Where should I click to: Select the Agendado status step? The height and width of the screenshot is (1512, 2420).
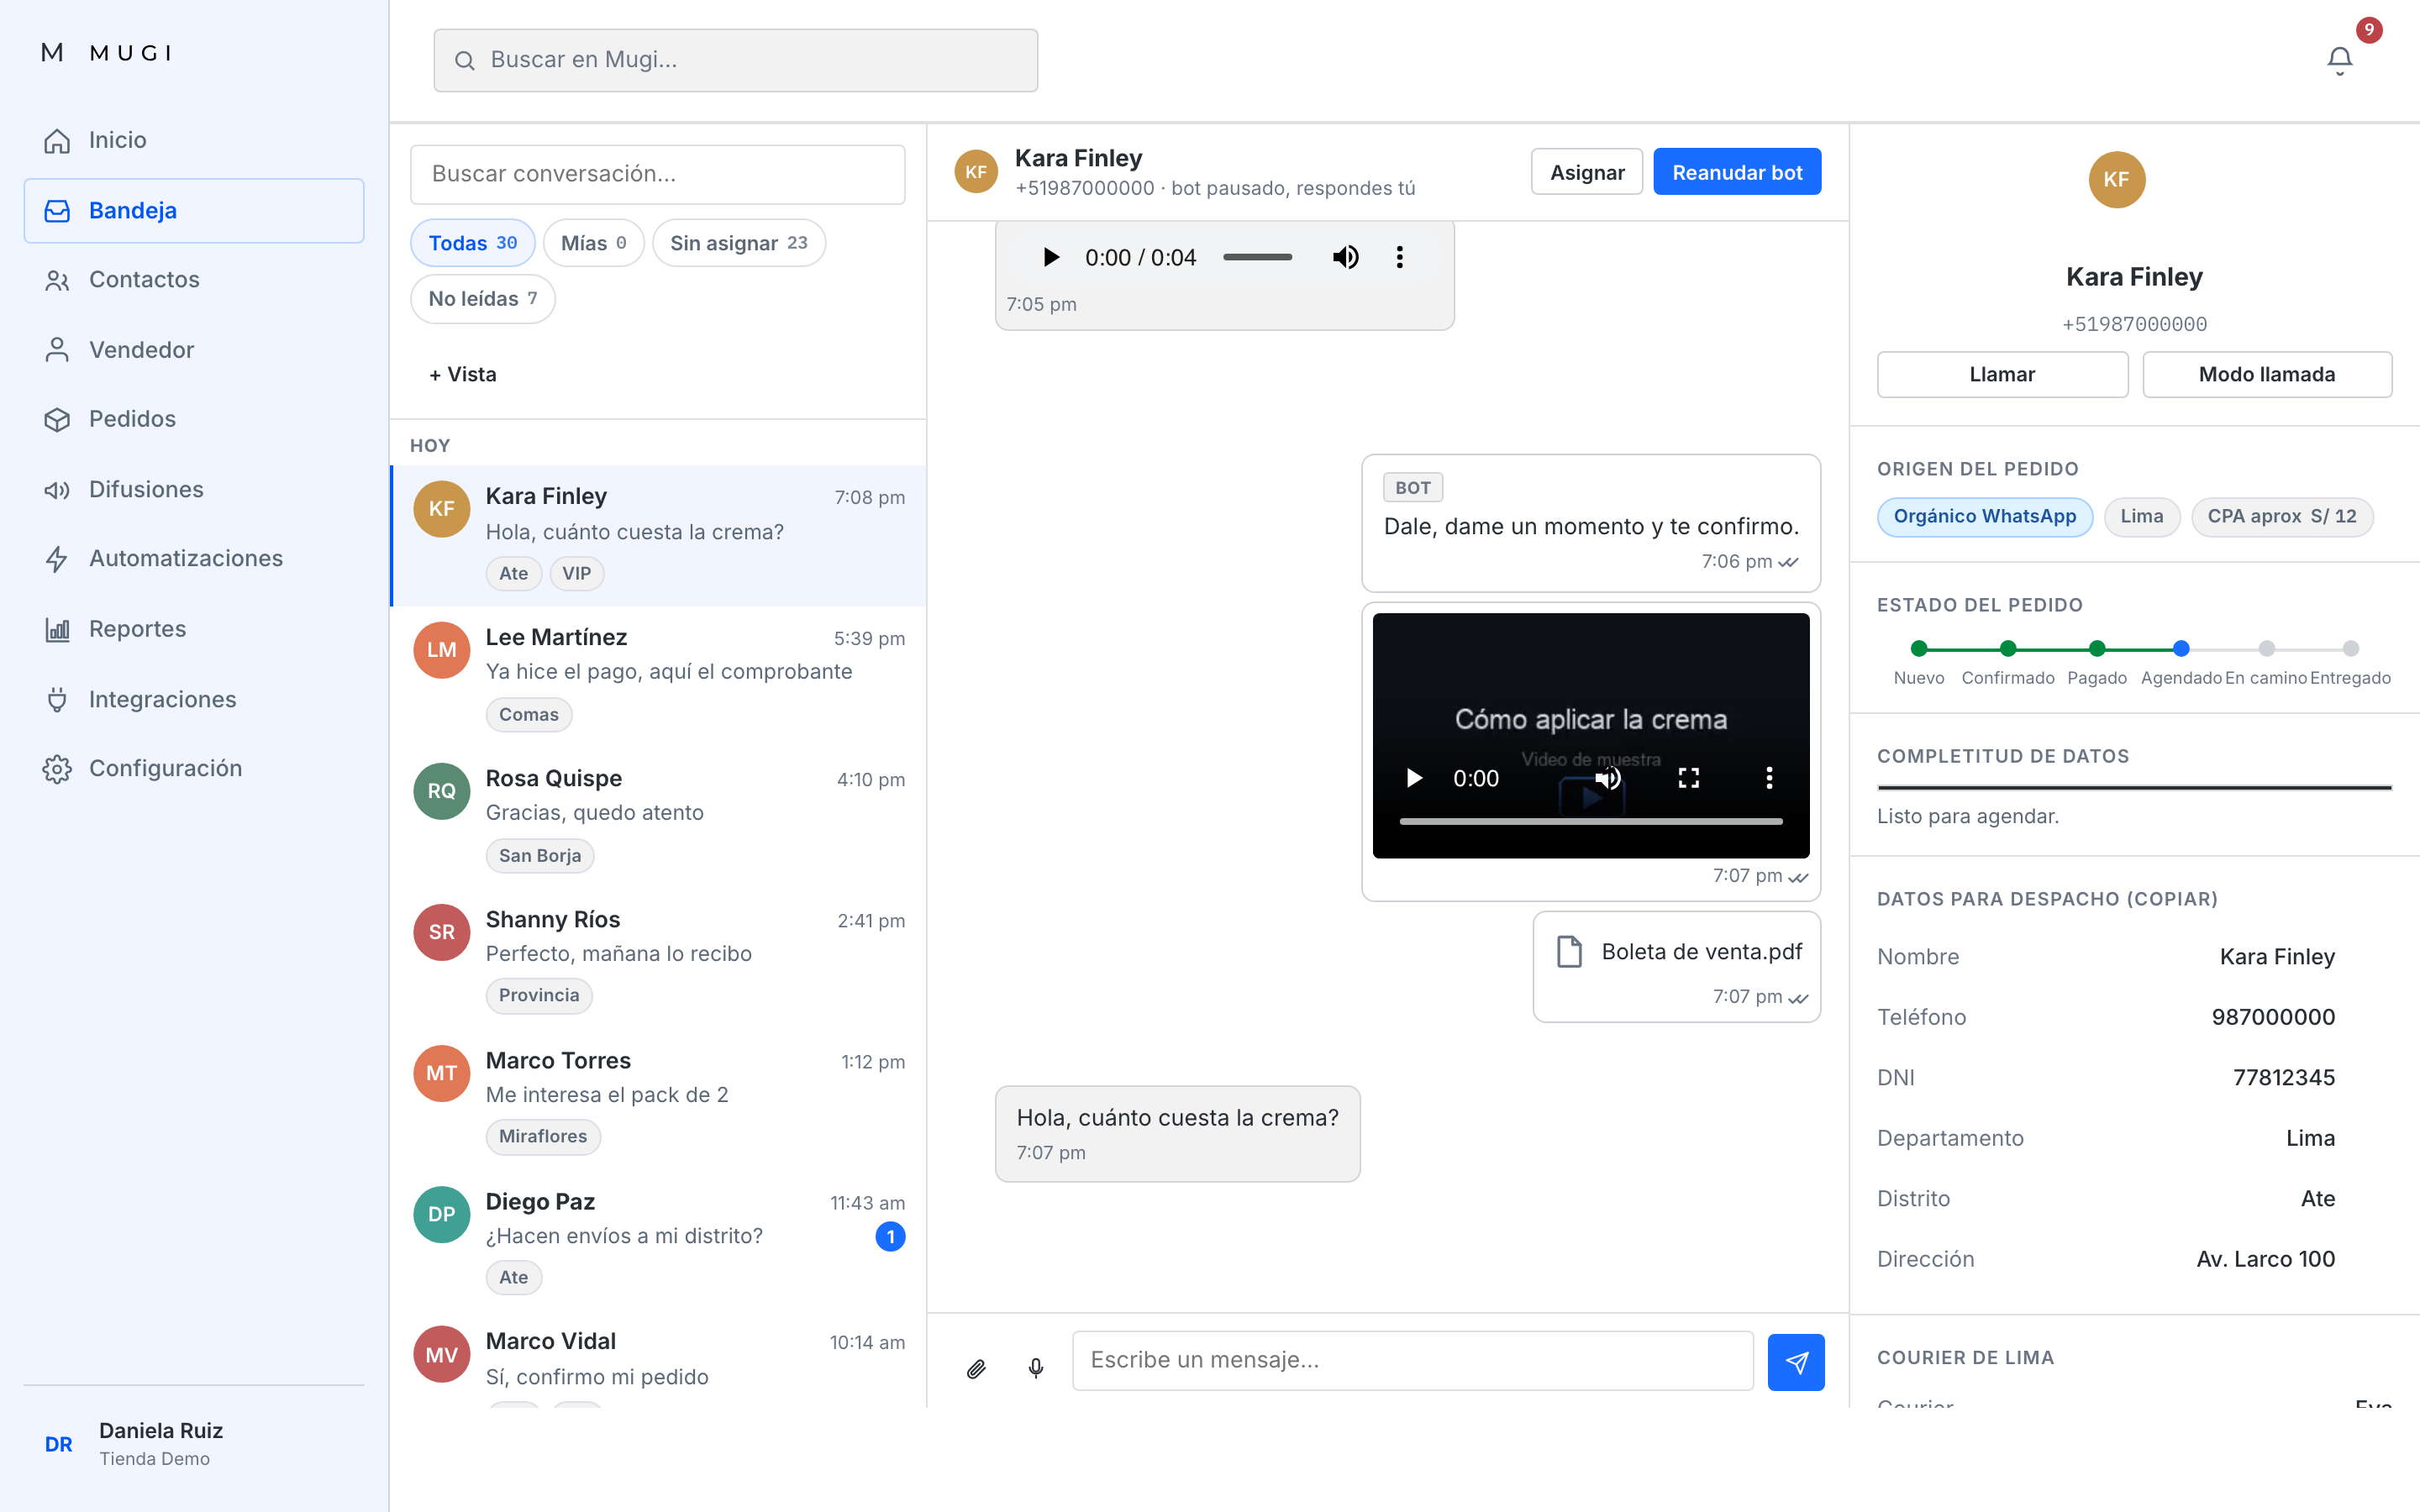(x=2181, y=648)
